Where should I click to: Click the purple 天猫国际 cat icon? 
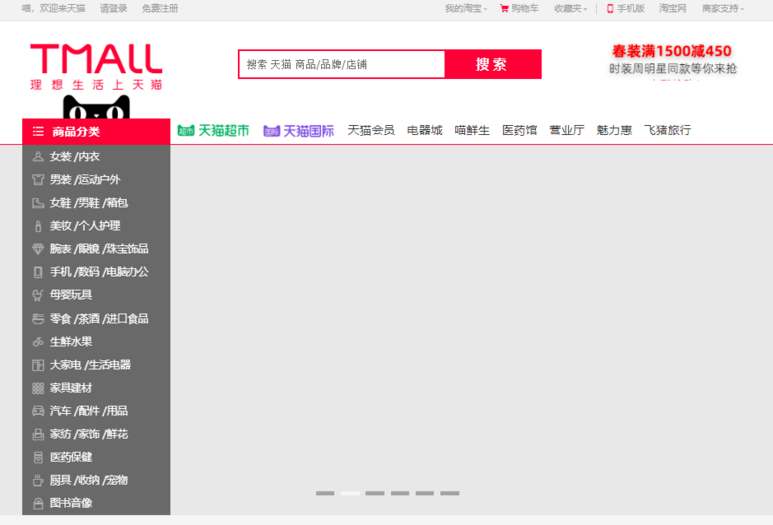coord(272,131)
